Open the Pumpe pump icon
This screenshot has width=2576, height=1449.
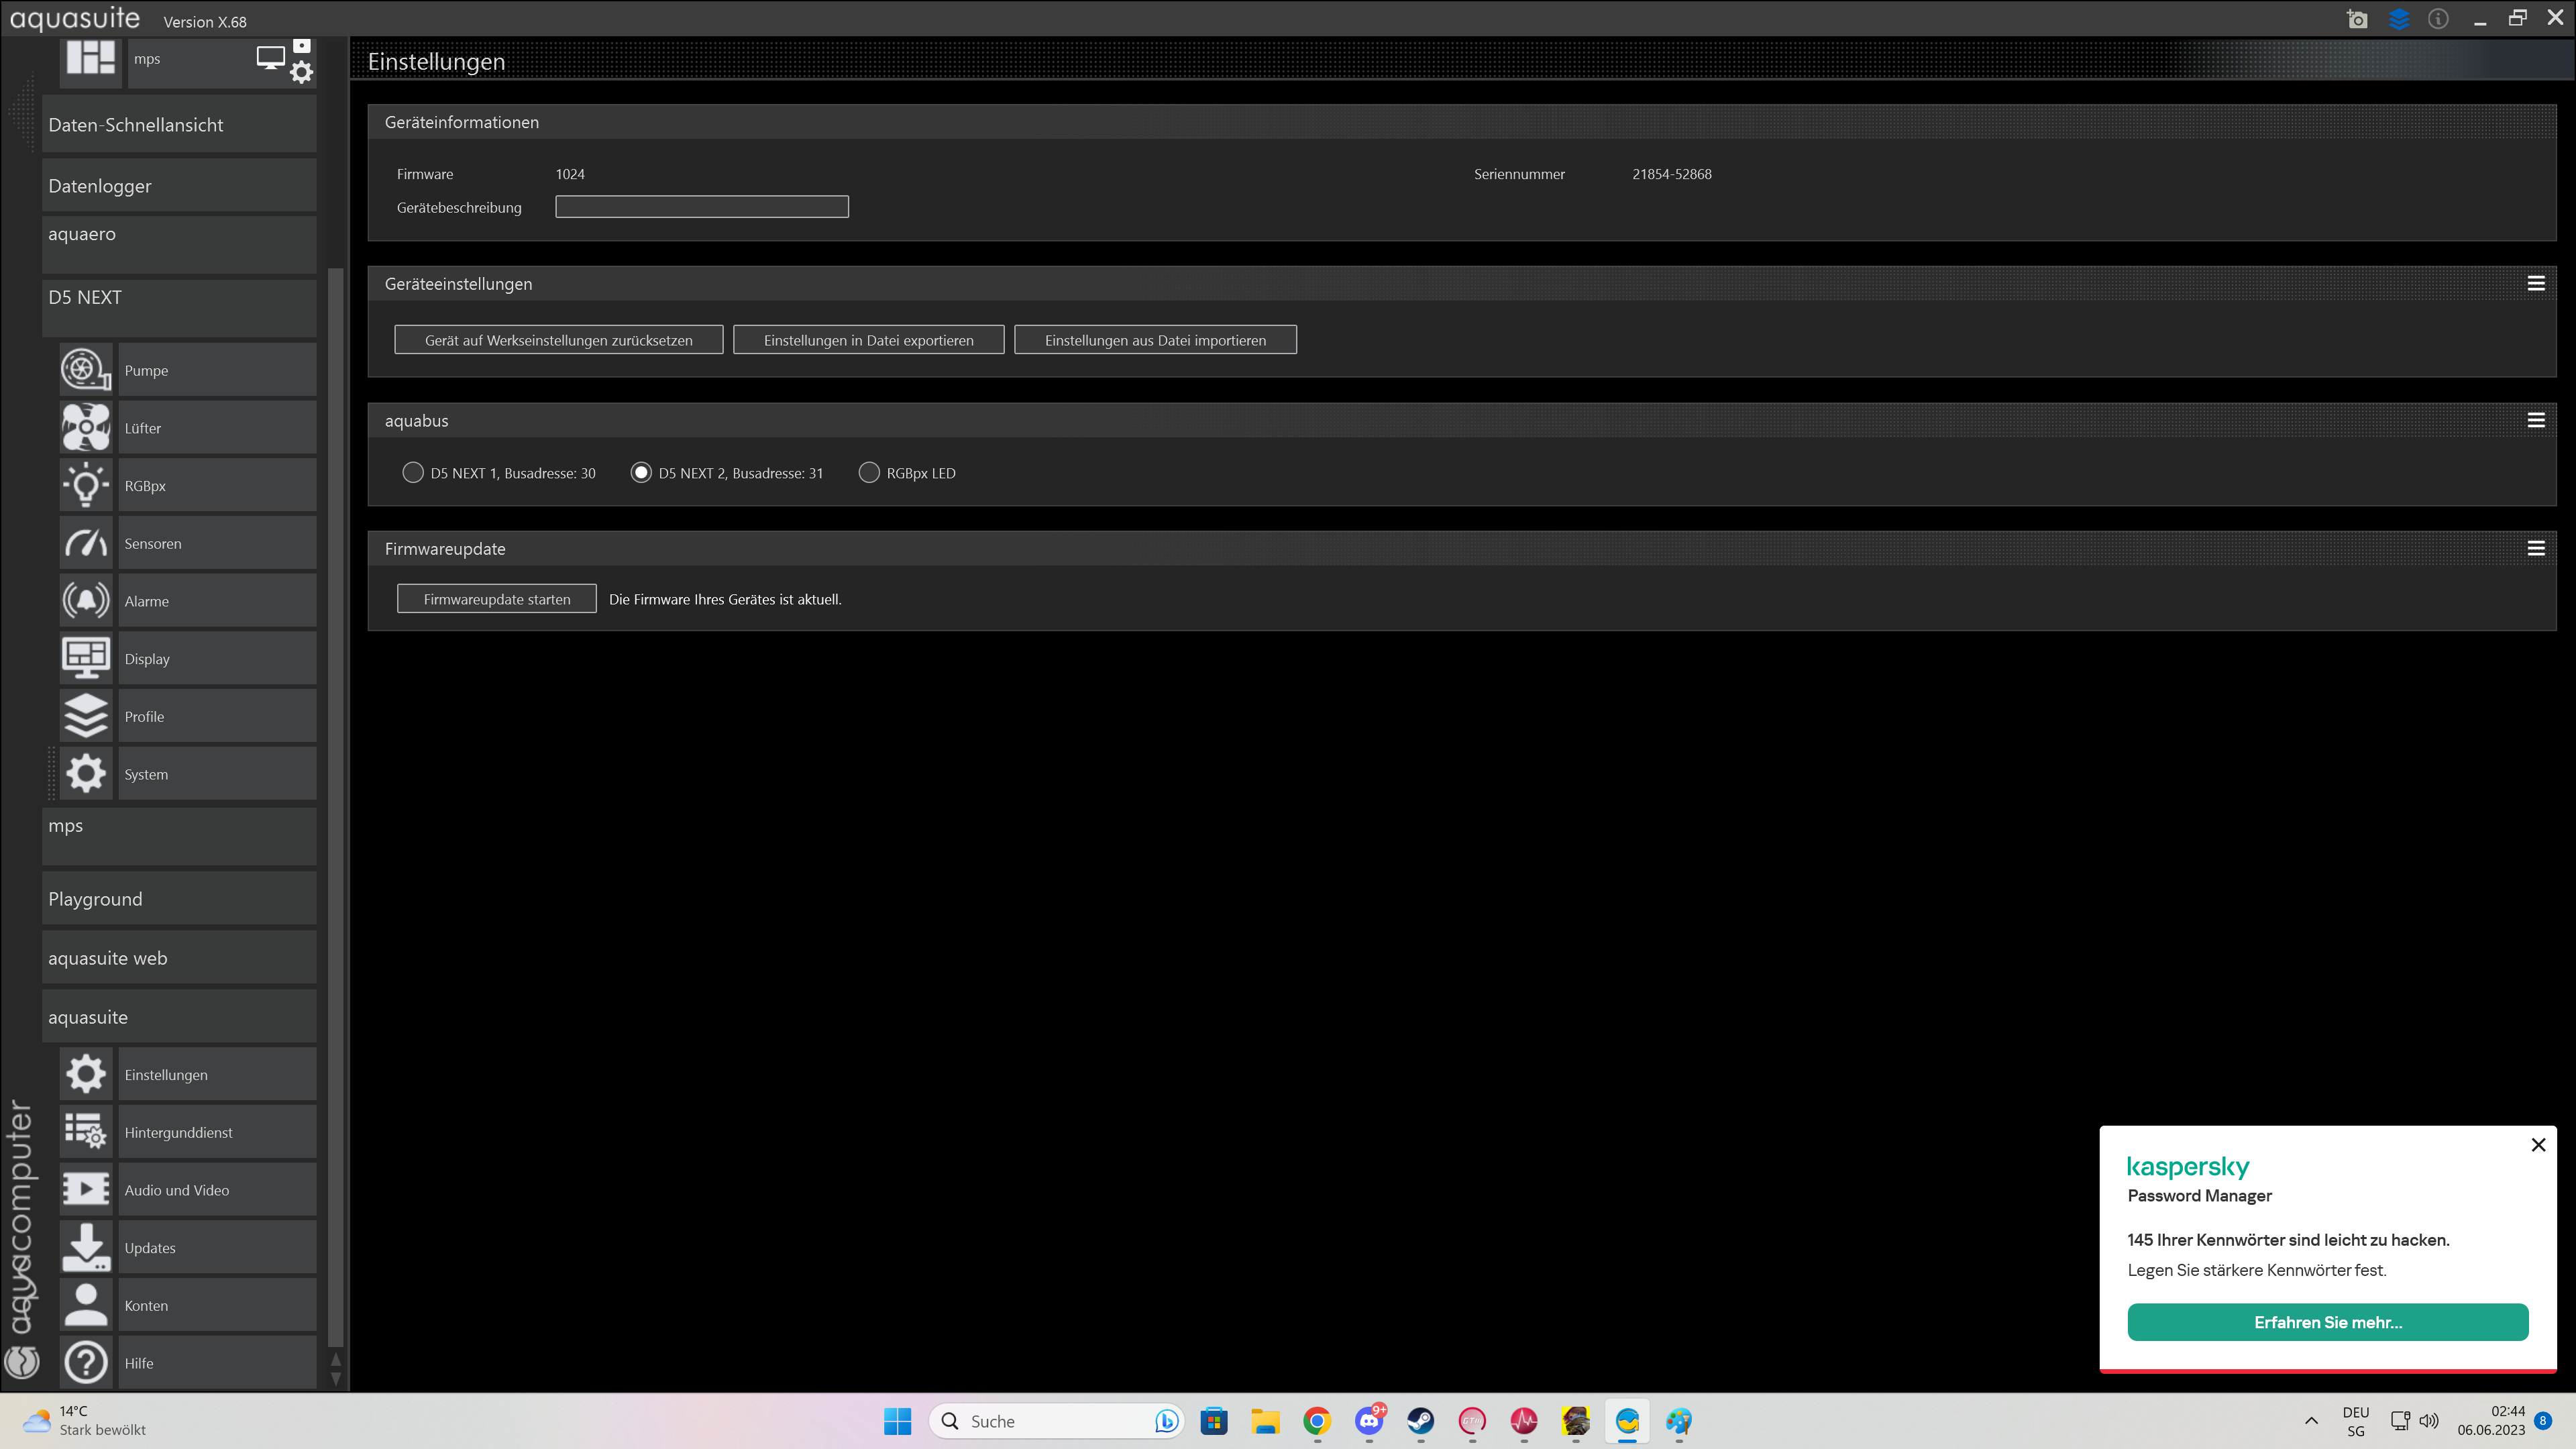pyautogui.click(x=86, y=370)
